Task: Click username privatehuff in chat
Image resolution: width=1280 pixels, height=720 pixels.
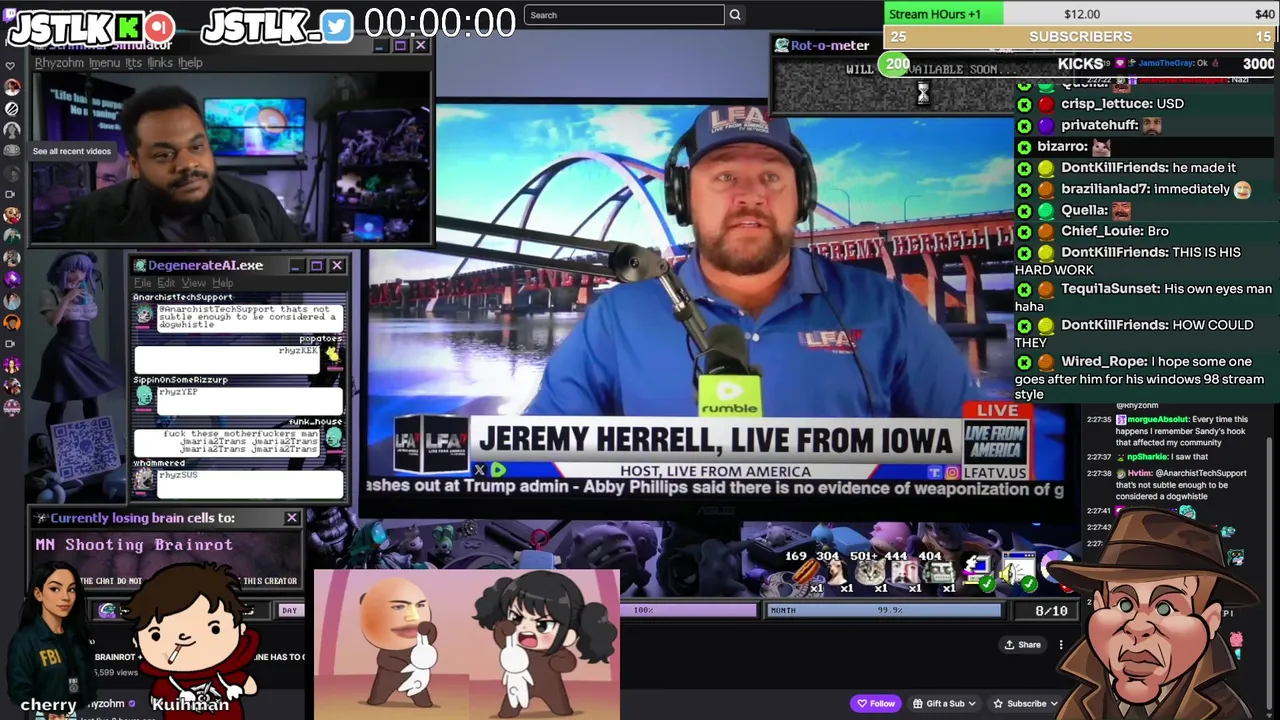Action: pyautogui.click(x=1099, y=125)
